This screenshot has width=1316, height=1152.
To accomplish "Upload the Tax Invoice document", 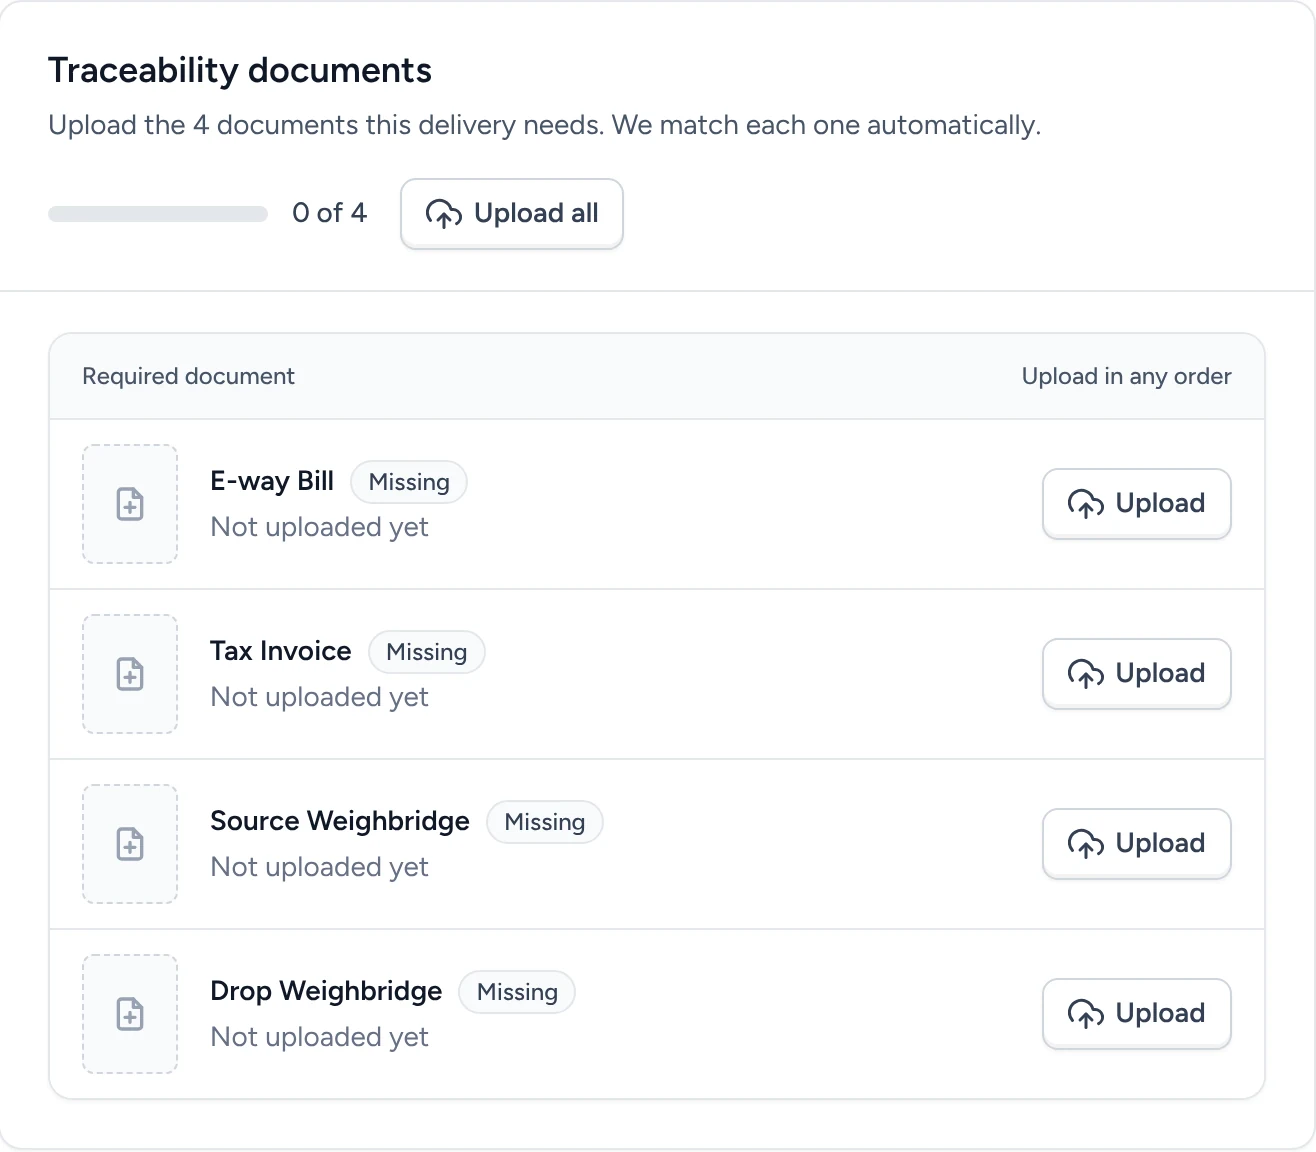I will point(1137,673).
